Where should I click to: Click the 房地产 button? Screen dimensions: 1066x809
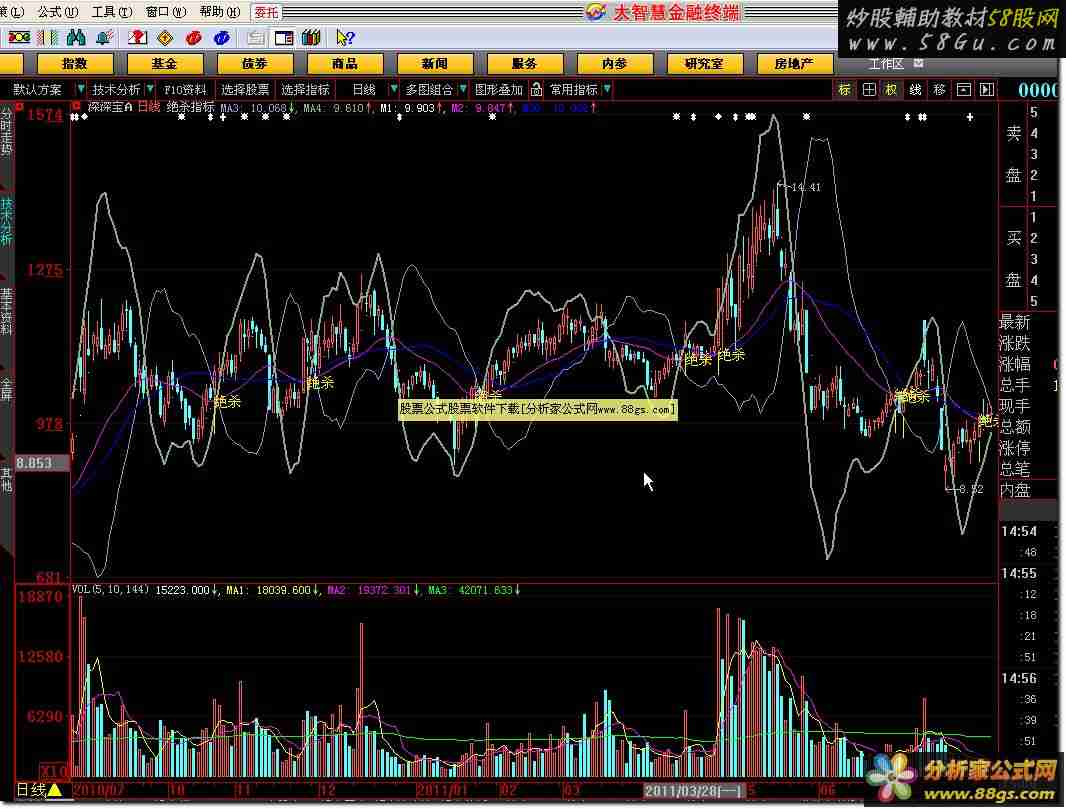pos(794,64)
